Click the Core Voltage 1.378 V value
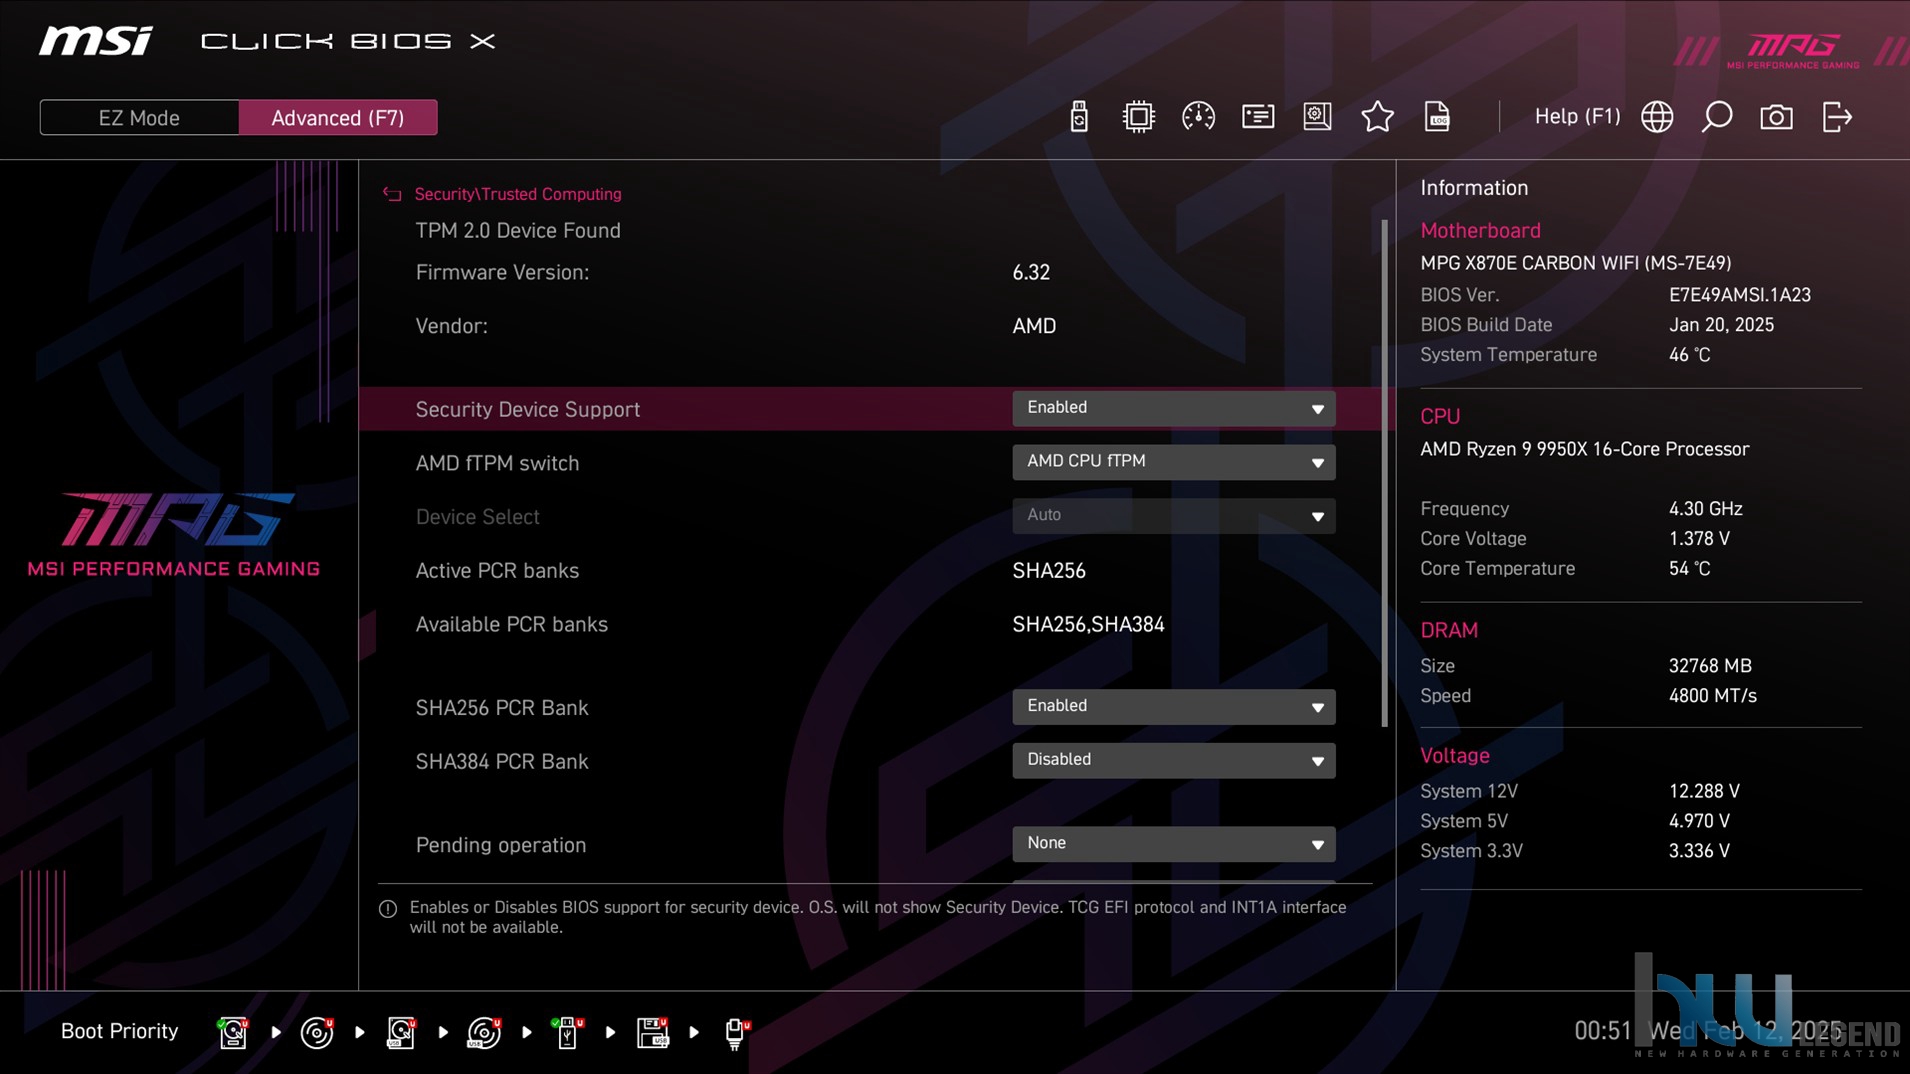 click(1699, 539)
